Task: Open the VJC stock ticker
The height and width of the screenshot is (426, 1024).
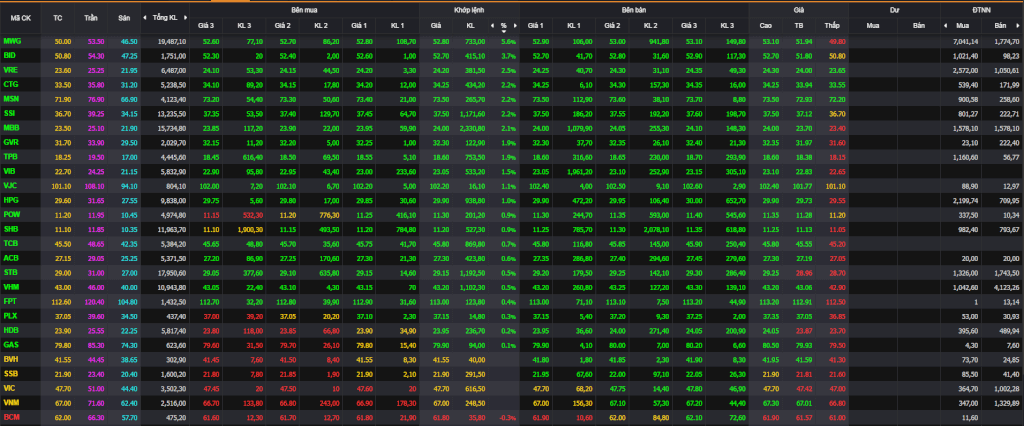Action: point(10,185)
